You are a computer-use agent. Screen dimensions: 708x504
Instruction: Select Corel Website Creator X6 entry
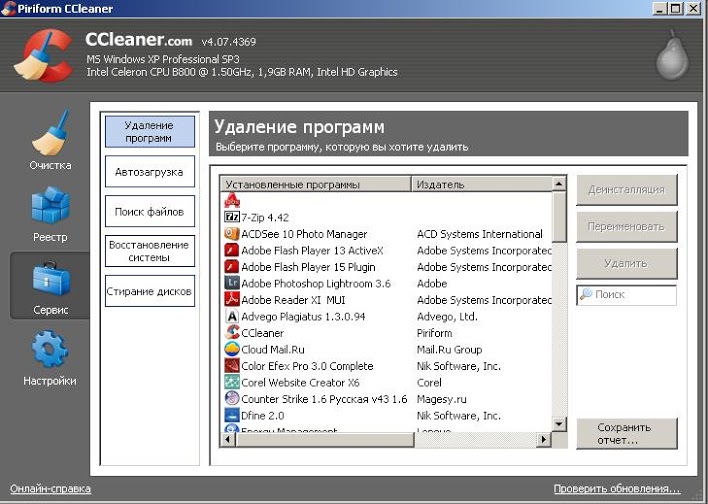pyautogui.click(x=300, y=383)
